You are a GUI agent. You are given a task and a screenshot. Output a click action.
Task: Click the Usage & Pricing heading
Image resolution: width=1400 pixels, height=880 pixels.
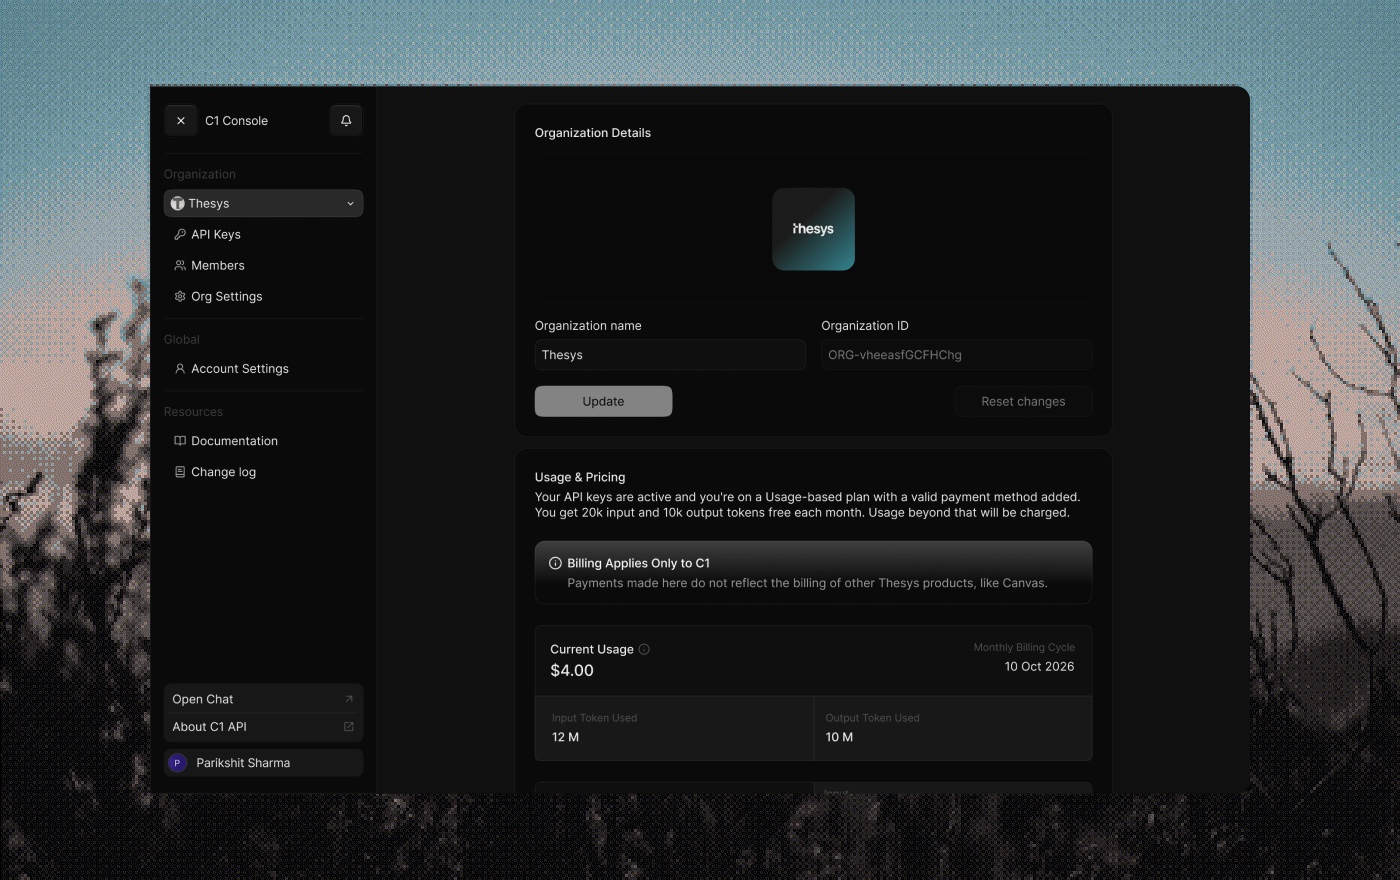coord(580,477)
